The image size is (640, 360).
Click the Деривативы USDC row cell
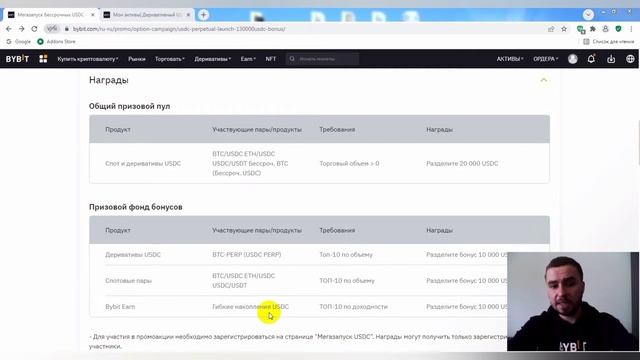pos(133,254)
